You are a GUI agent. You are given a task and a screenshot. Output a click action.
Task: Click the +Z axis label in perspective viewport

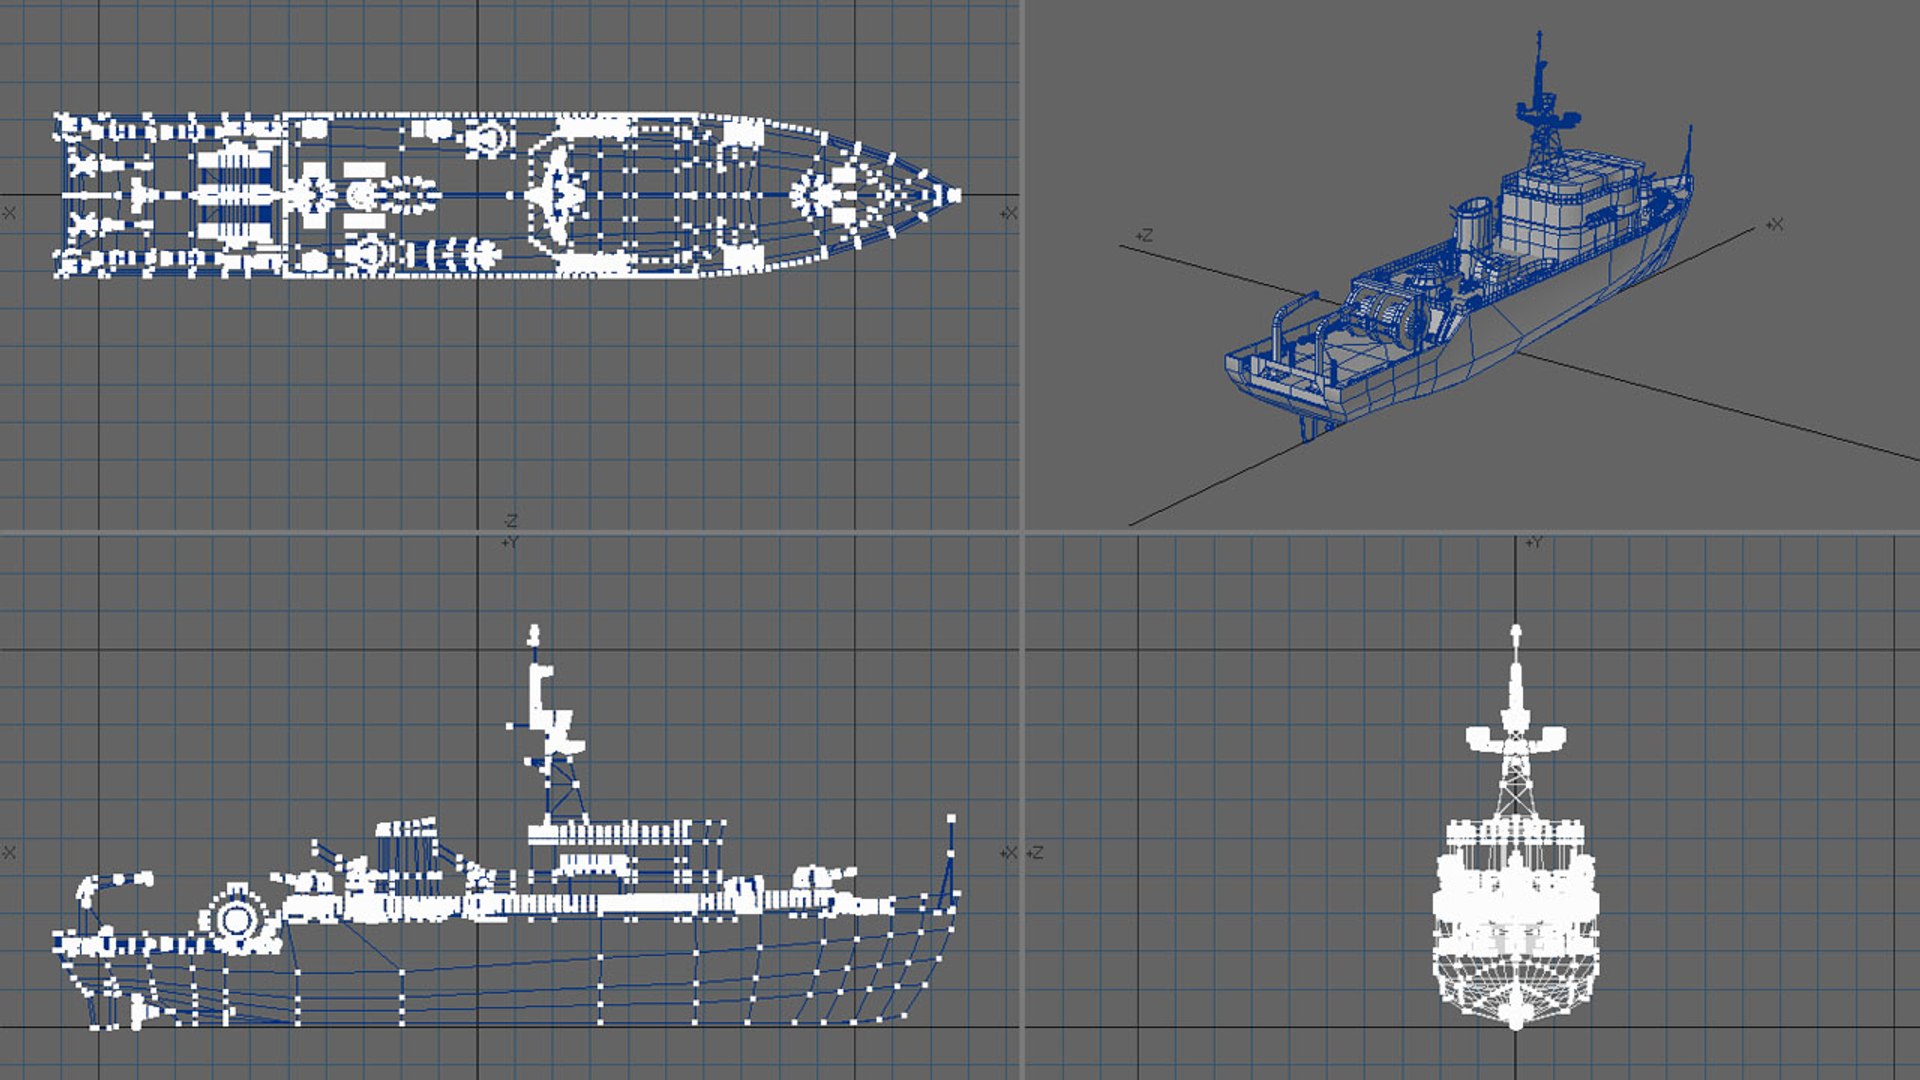(1144, 236)
